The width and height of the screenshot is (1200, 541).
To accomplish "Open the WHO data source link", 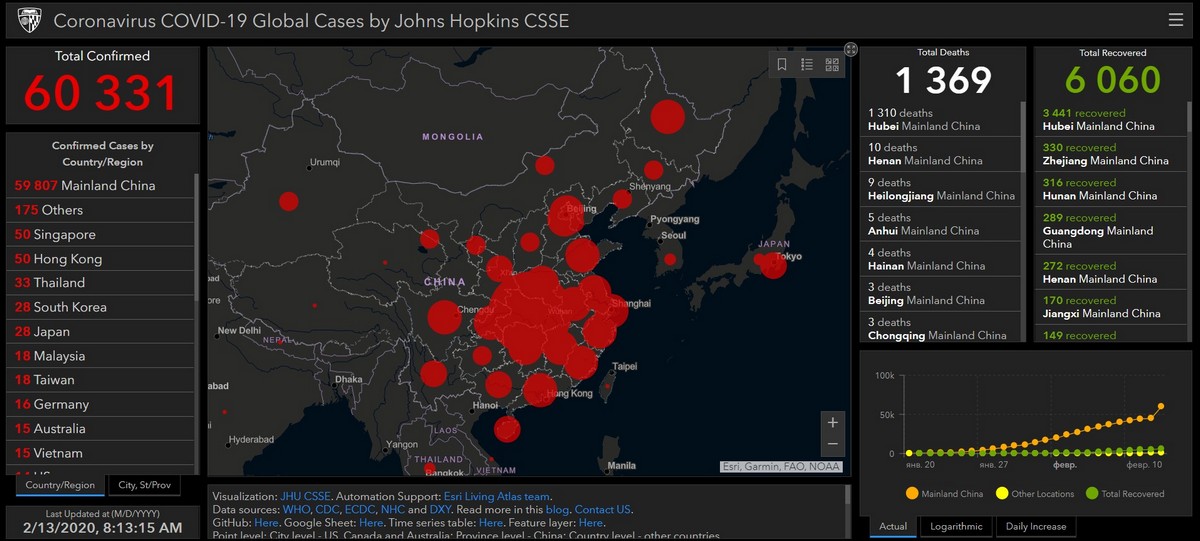I will click(297, 510).
